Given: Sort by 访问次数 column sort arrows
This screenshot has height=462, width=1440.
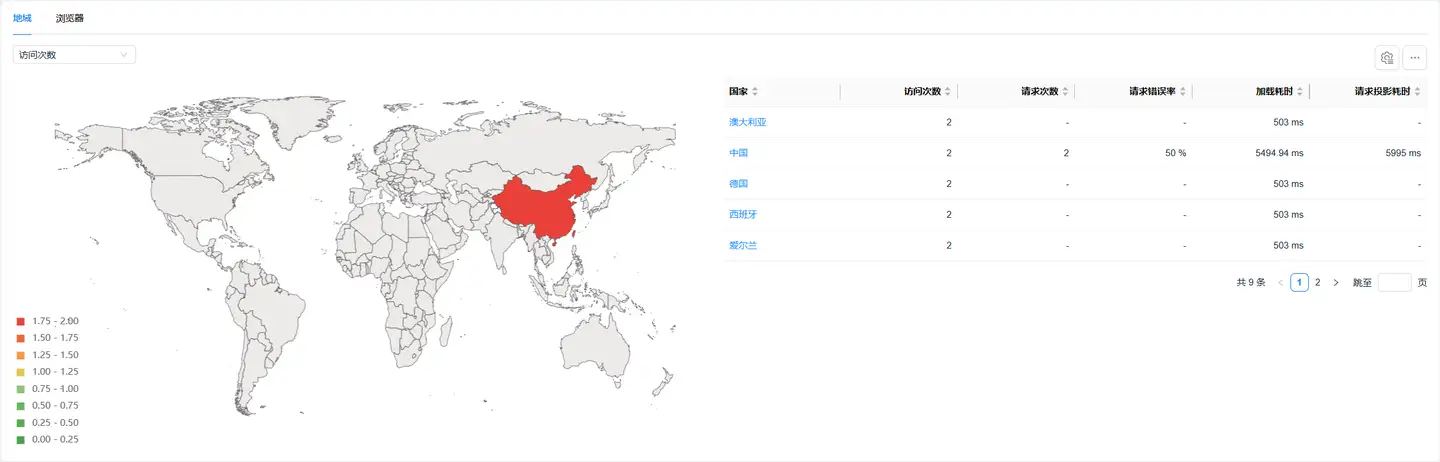Looking at the screenshot, I should [947, 92].
